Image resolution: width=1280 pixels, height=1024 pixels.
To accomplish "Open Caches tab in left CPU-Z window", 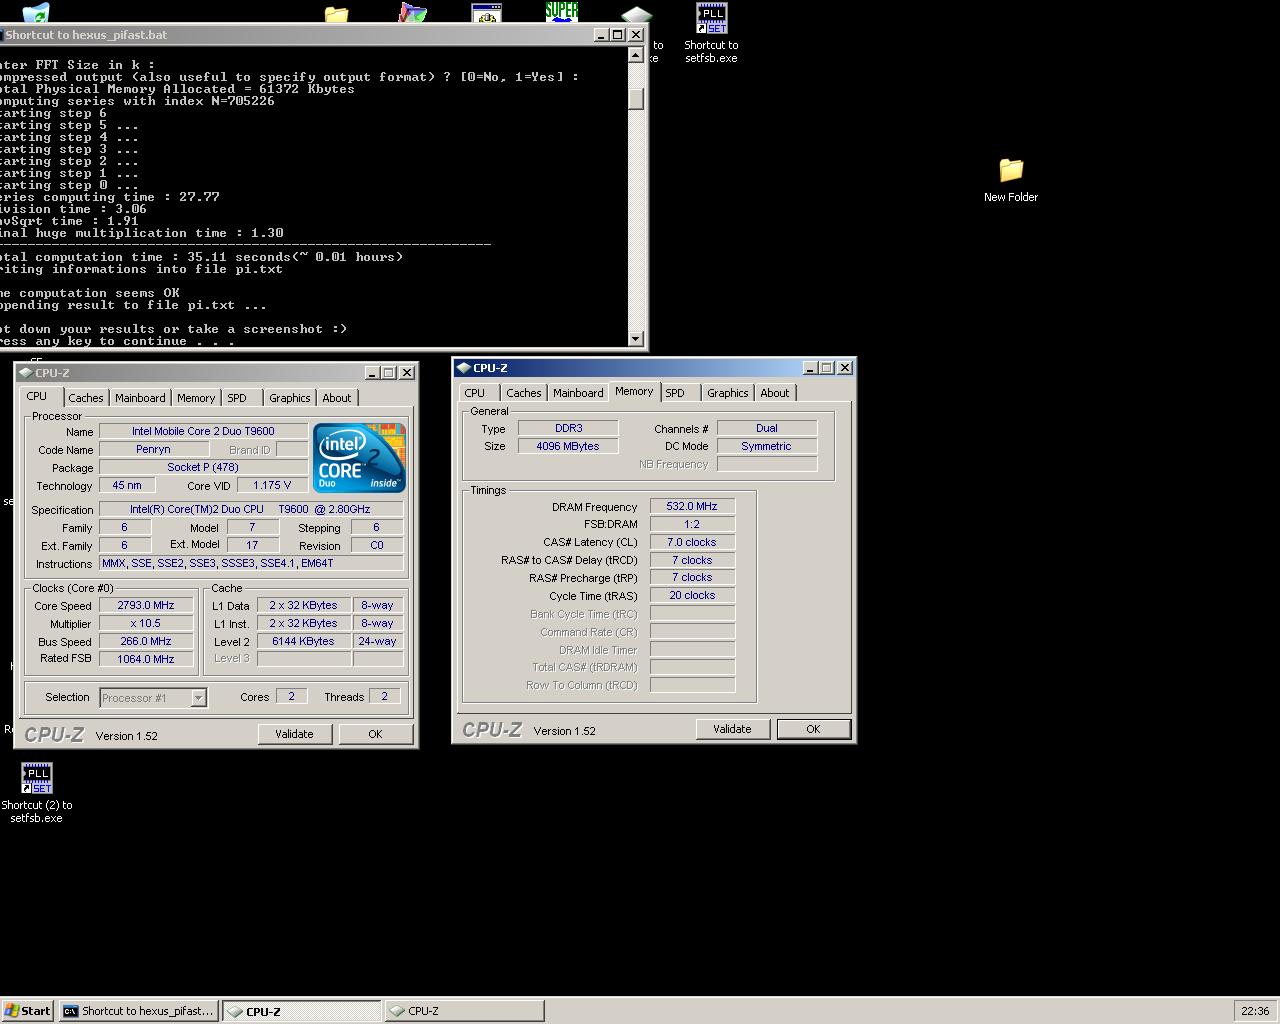I will point(86,398).
